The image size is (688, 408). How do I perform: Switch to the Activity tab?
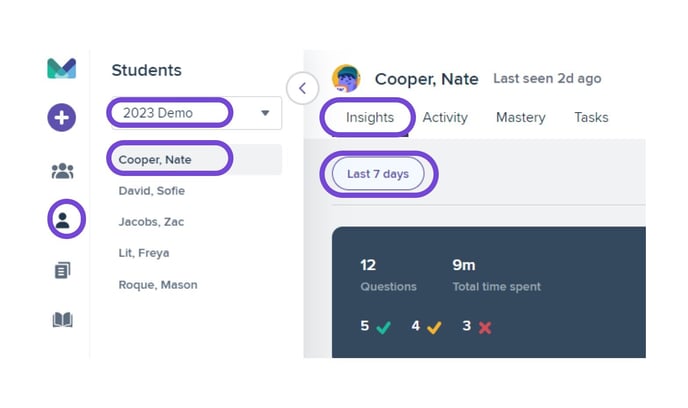tap(445, 118)
